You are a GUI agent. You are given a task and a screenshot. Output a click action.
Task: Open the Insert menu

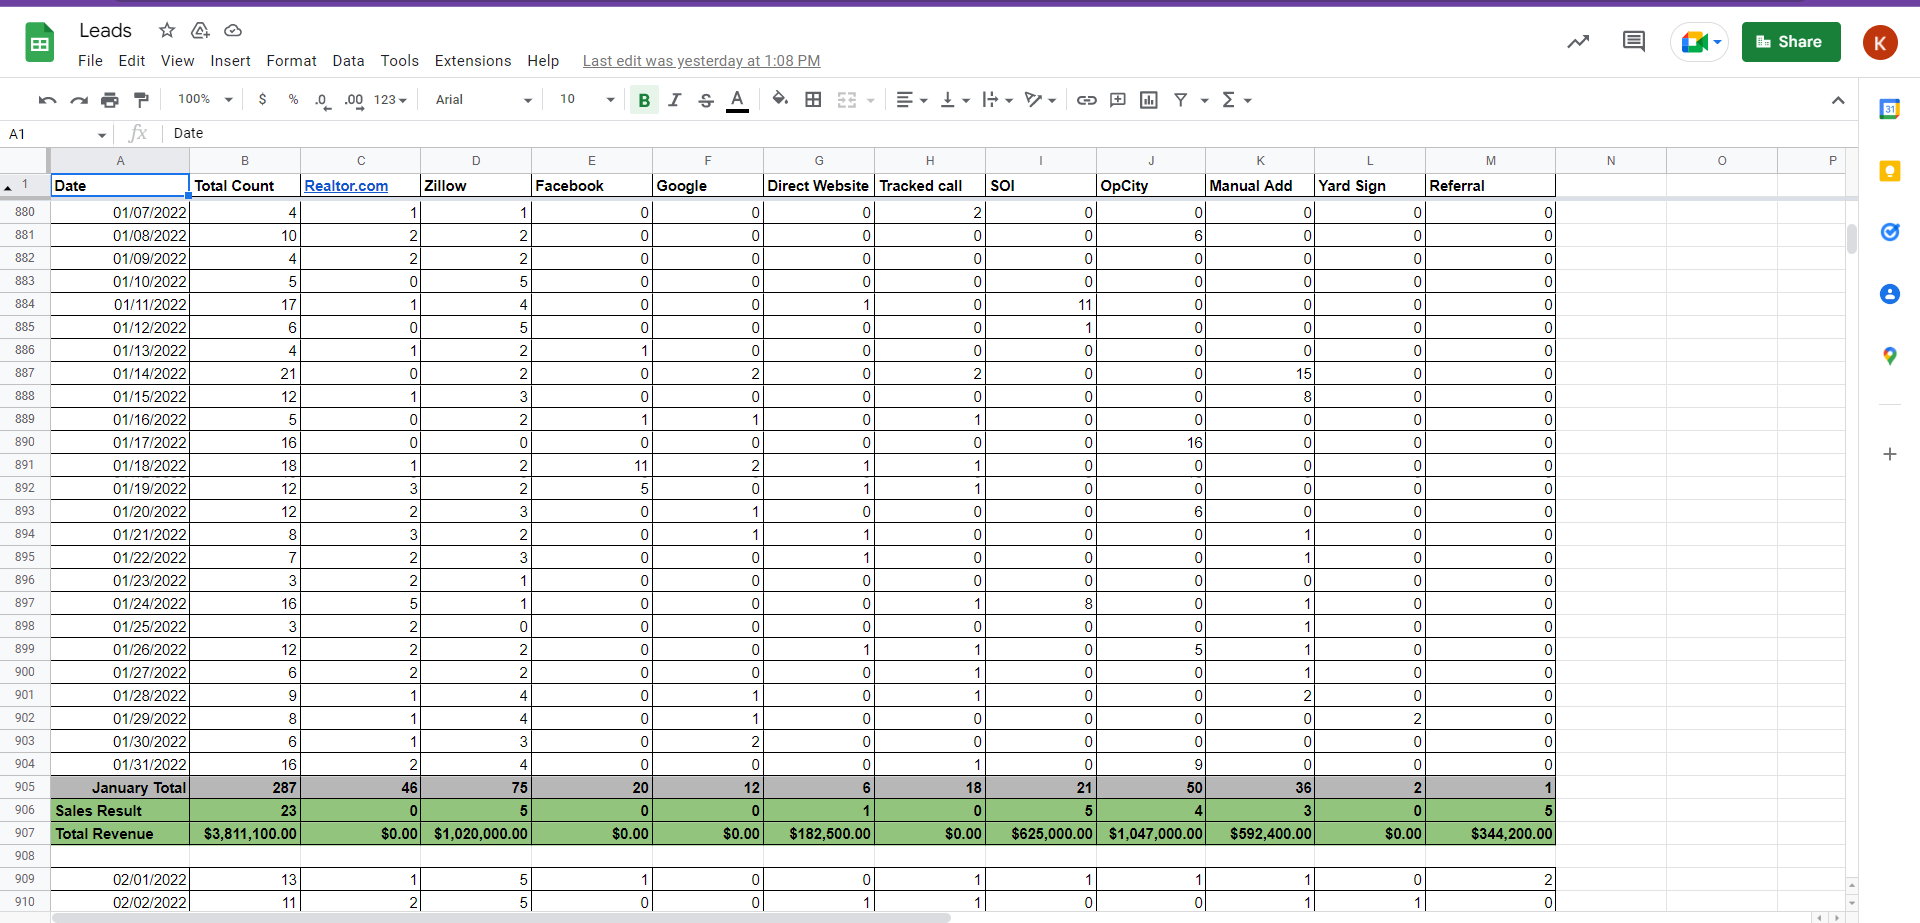point(230,61)
